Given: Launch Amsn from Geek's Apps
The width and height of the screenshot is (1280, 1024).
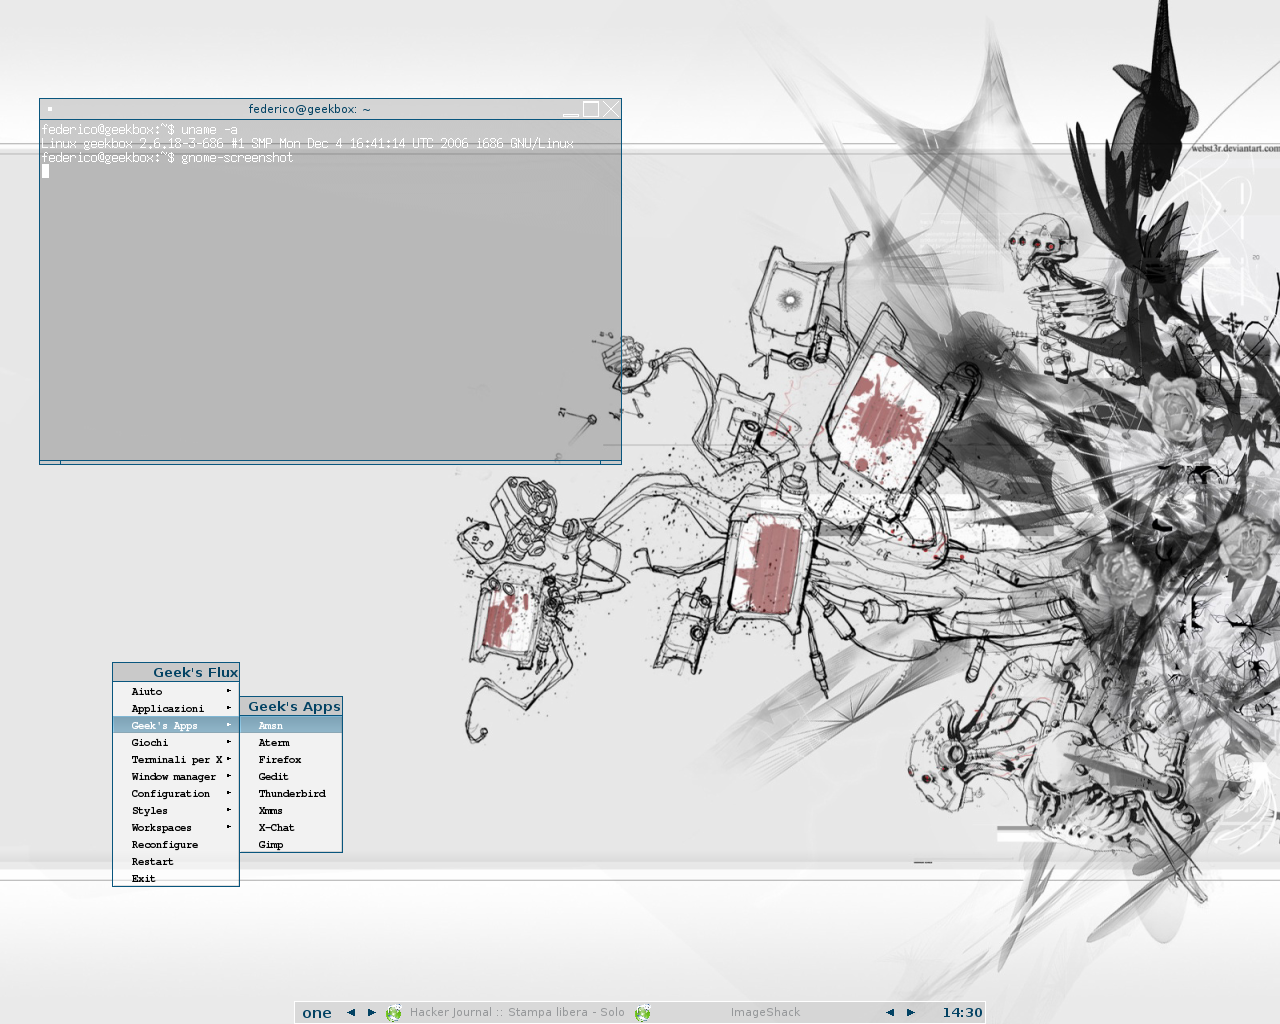Looking at the screenshot, I should click(291, 725).
